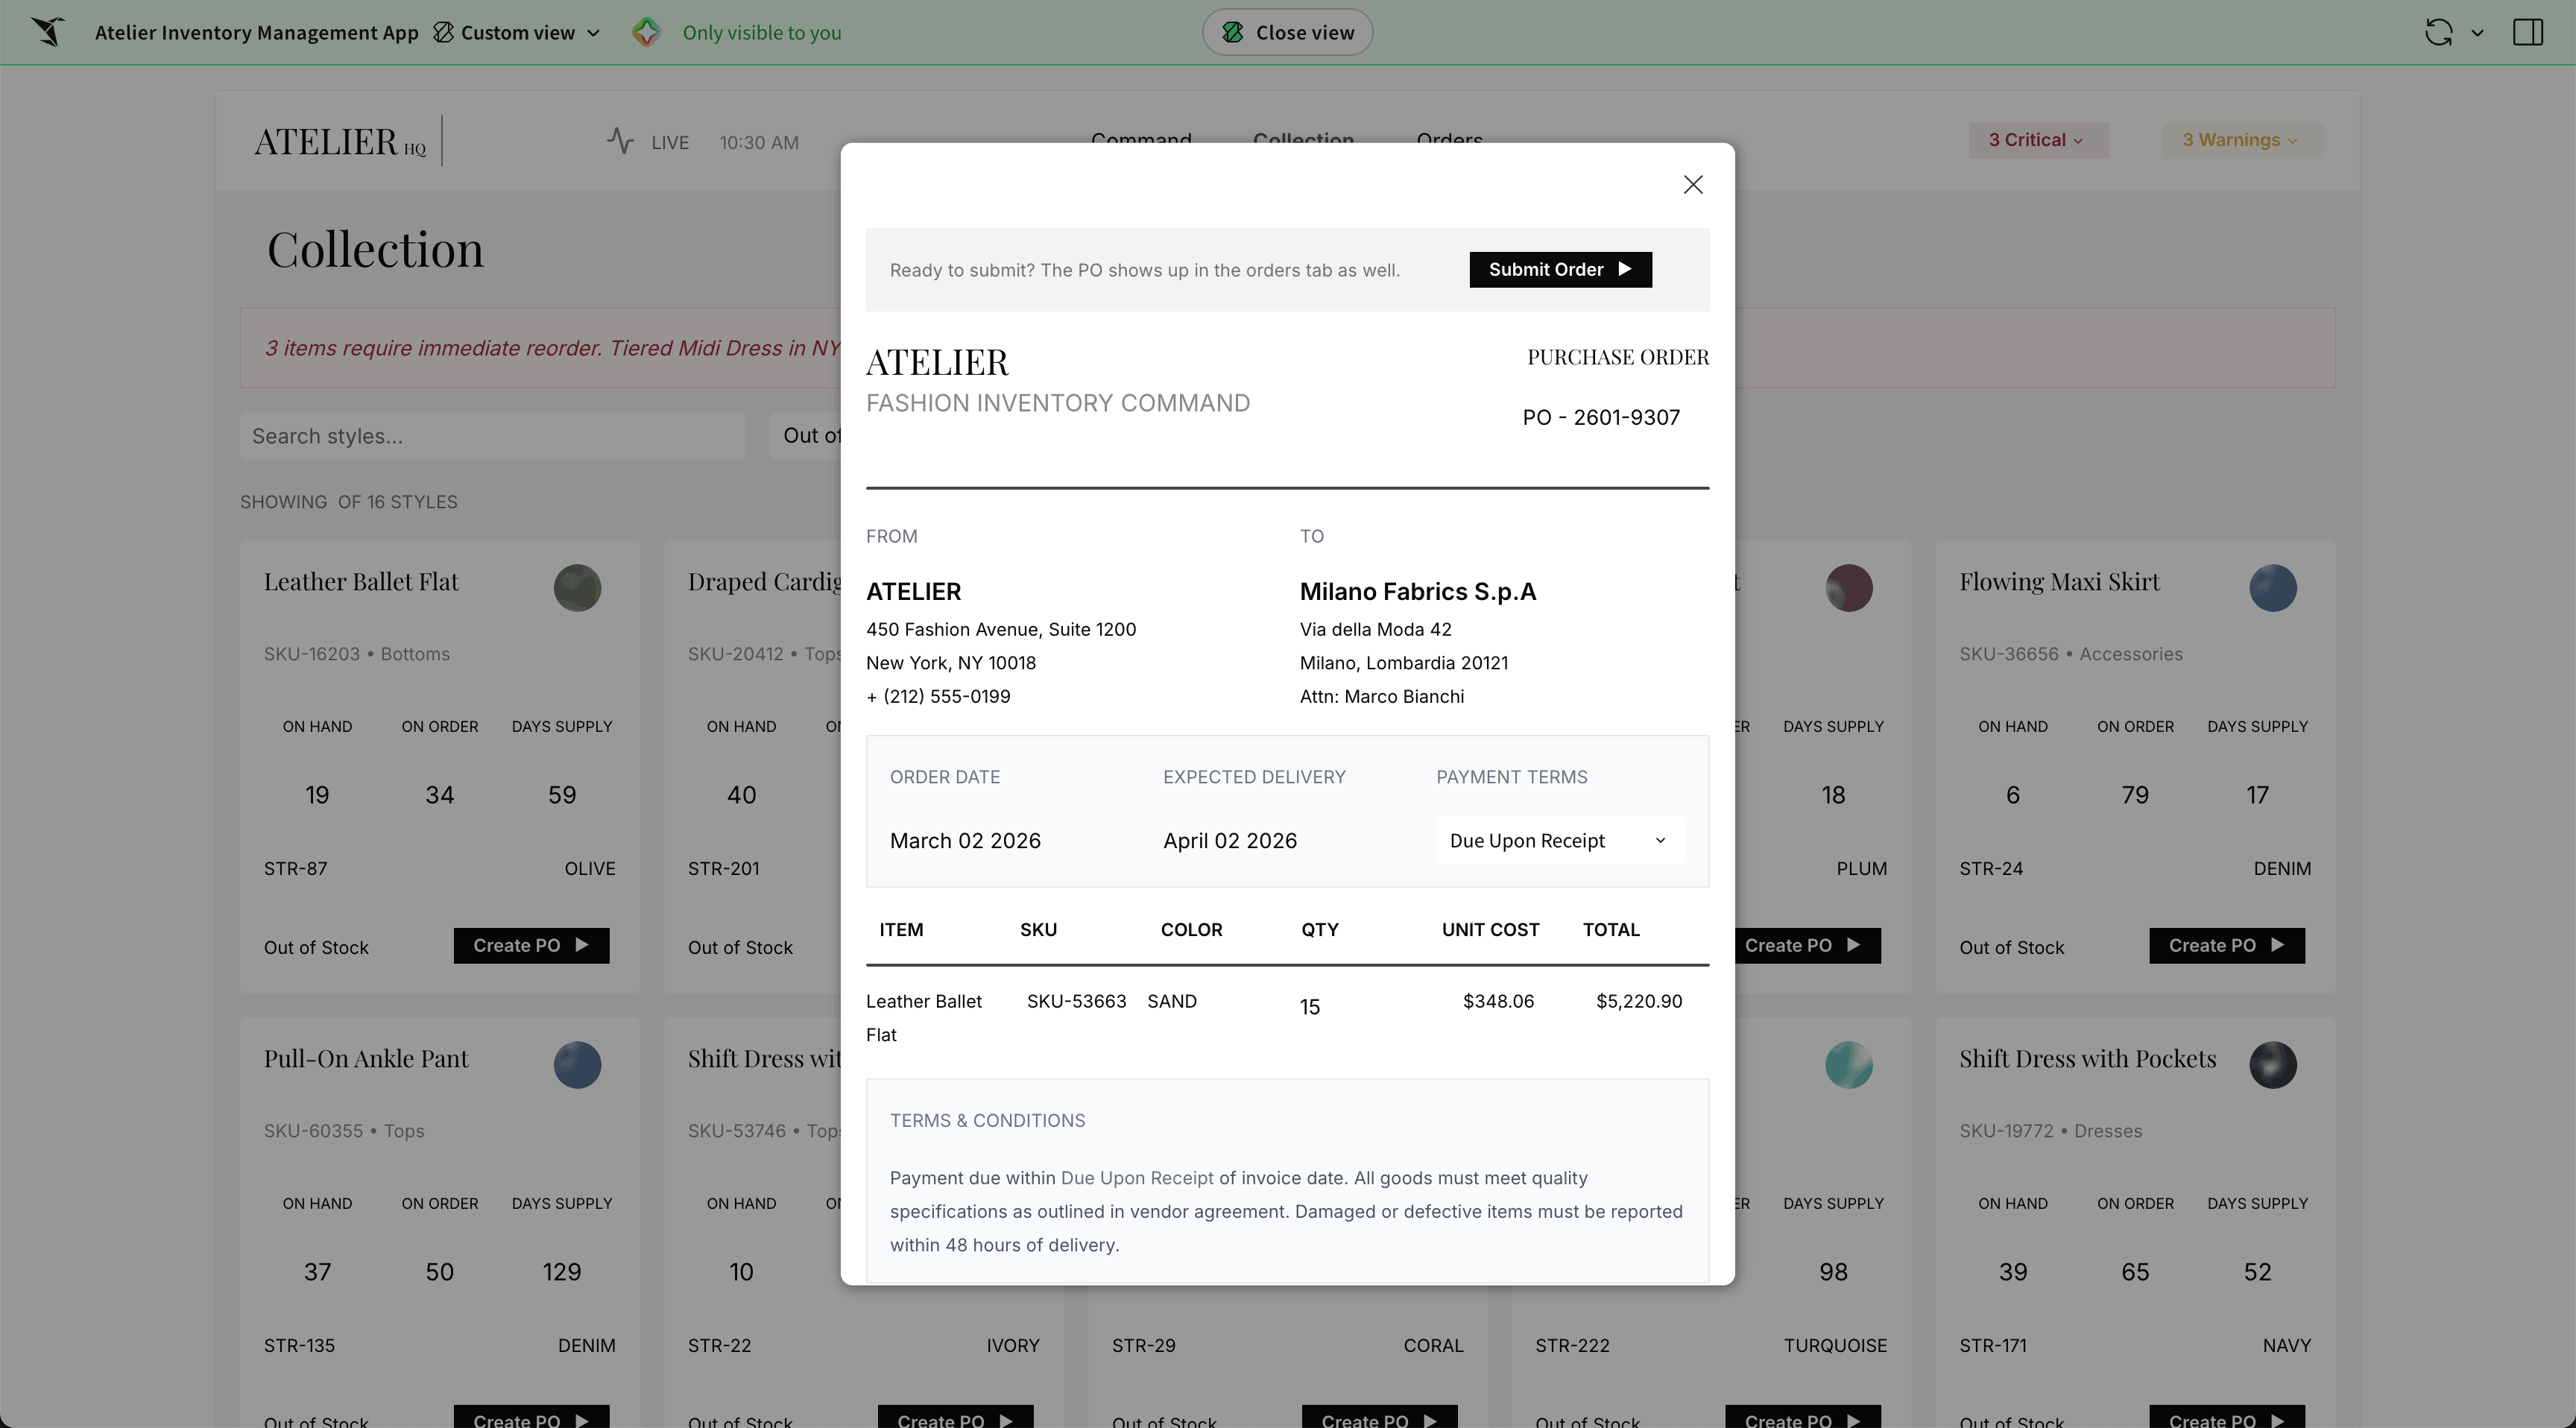Click the LIVE activity pulse icon
The height and width of the screenshot is (1428, 2576).
pyautogui.click(x=620, y=141)
